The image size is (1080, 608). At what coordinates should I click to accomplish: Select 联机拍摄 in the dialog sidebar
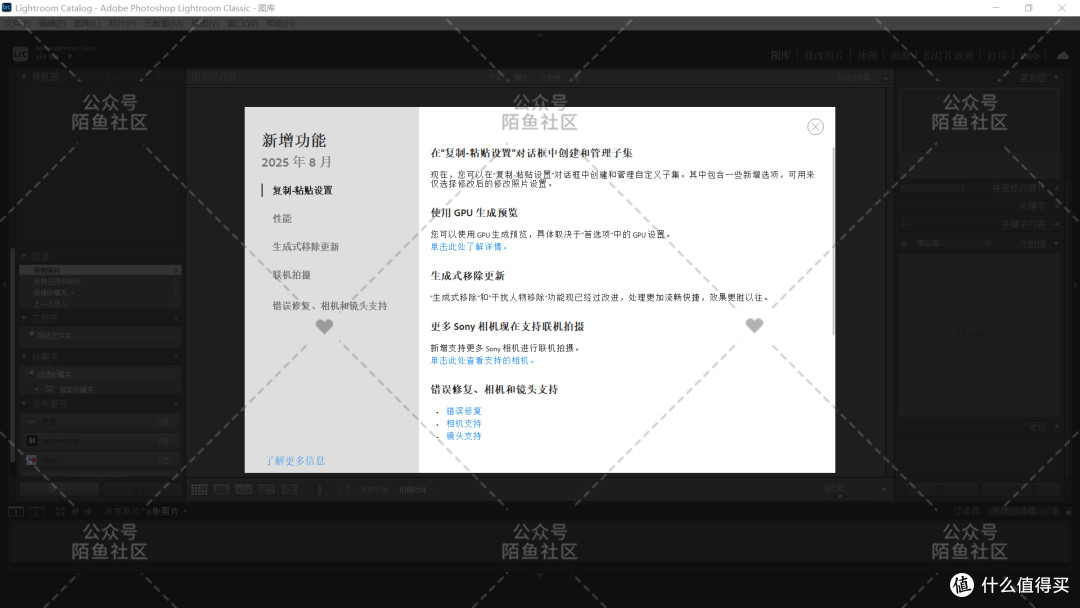pos(291,275)
